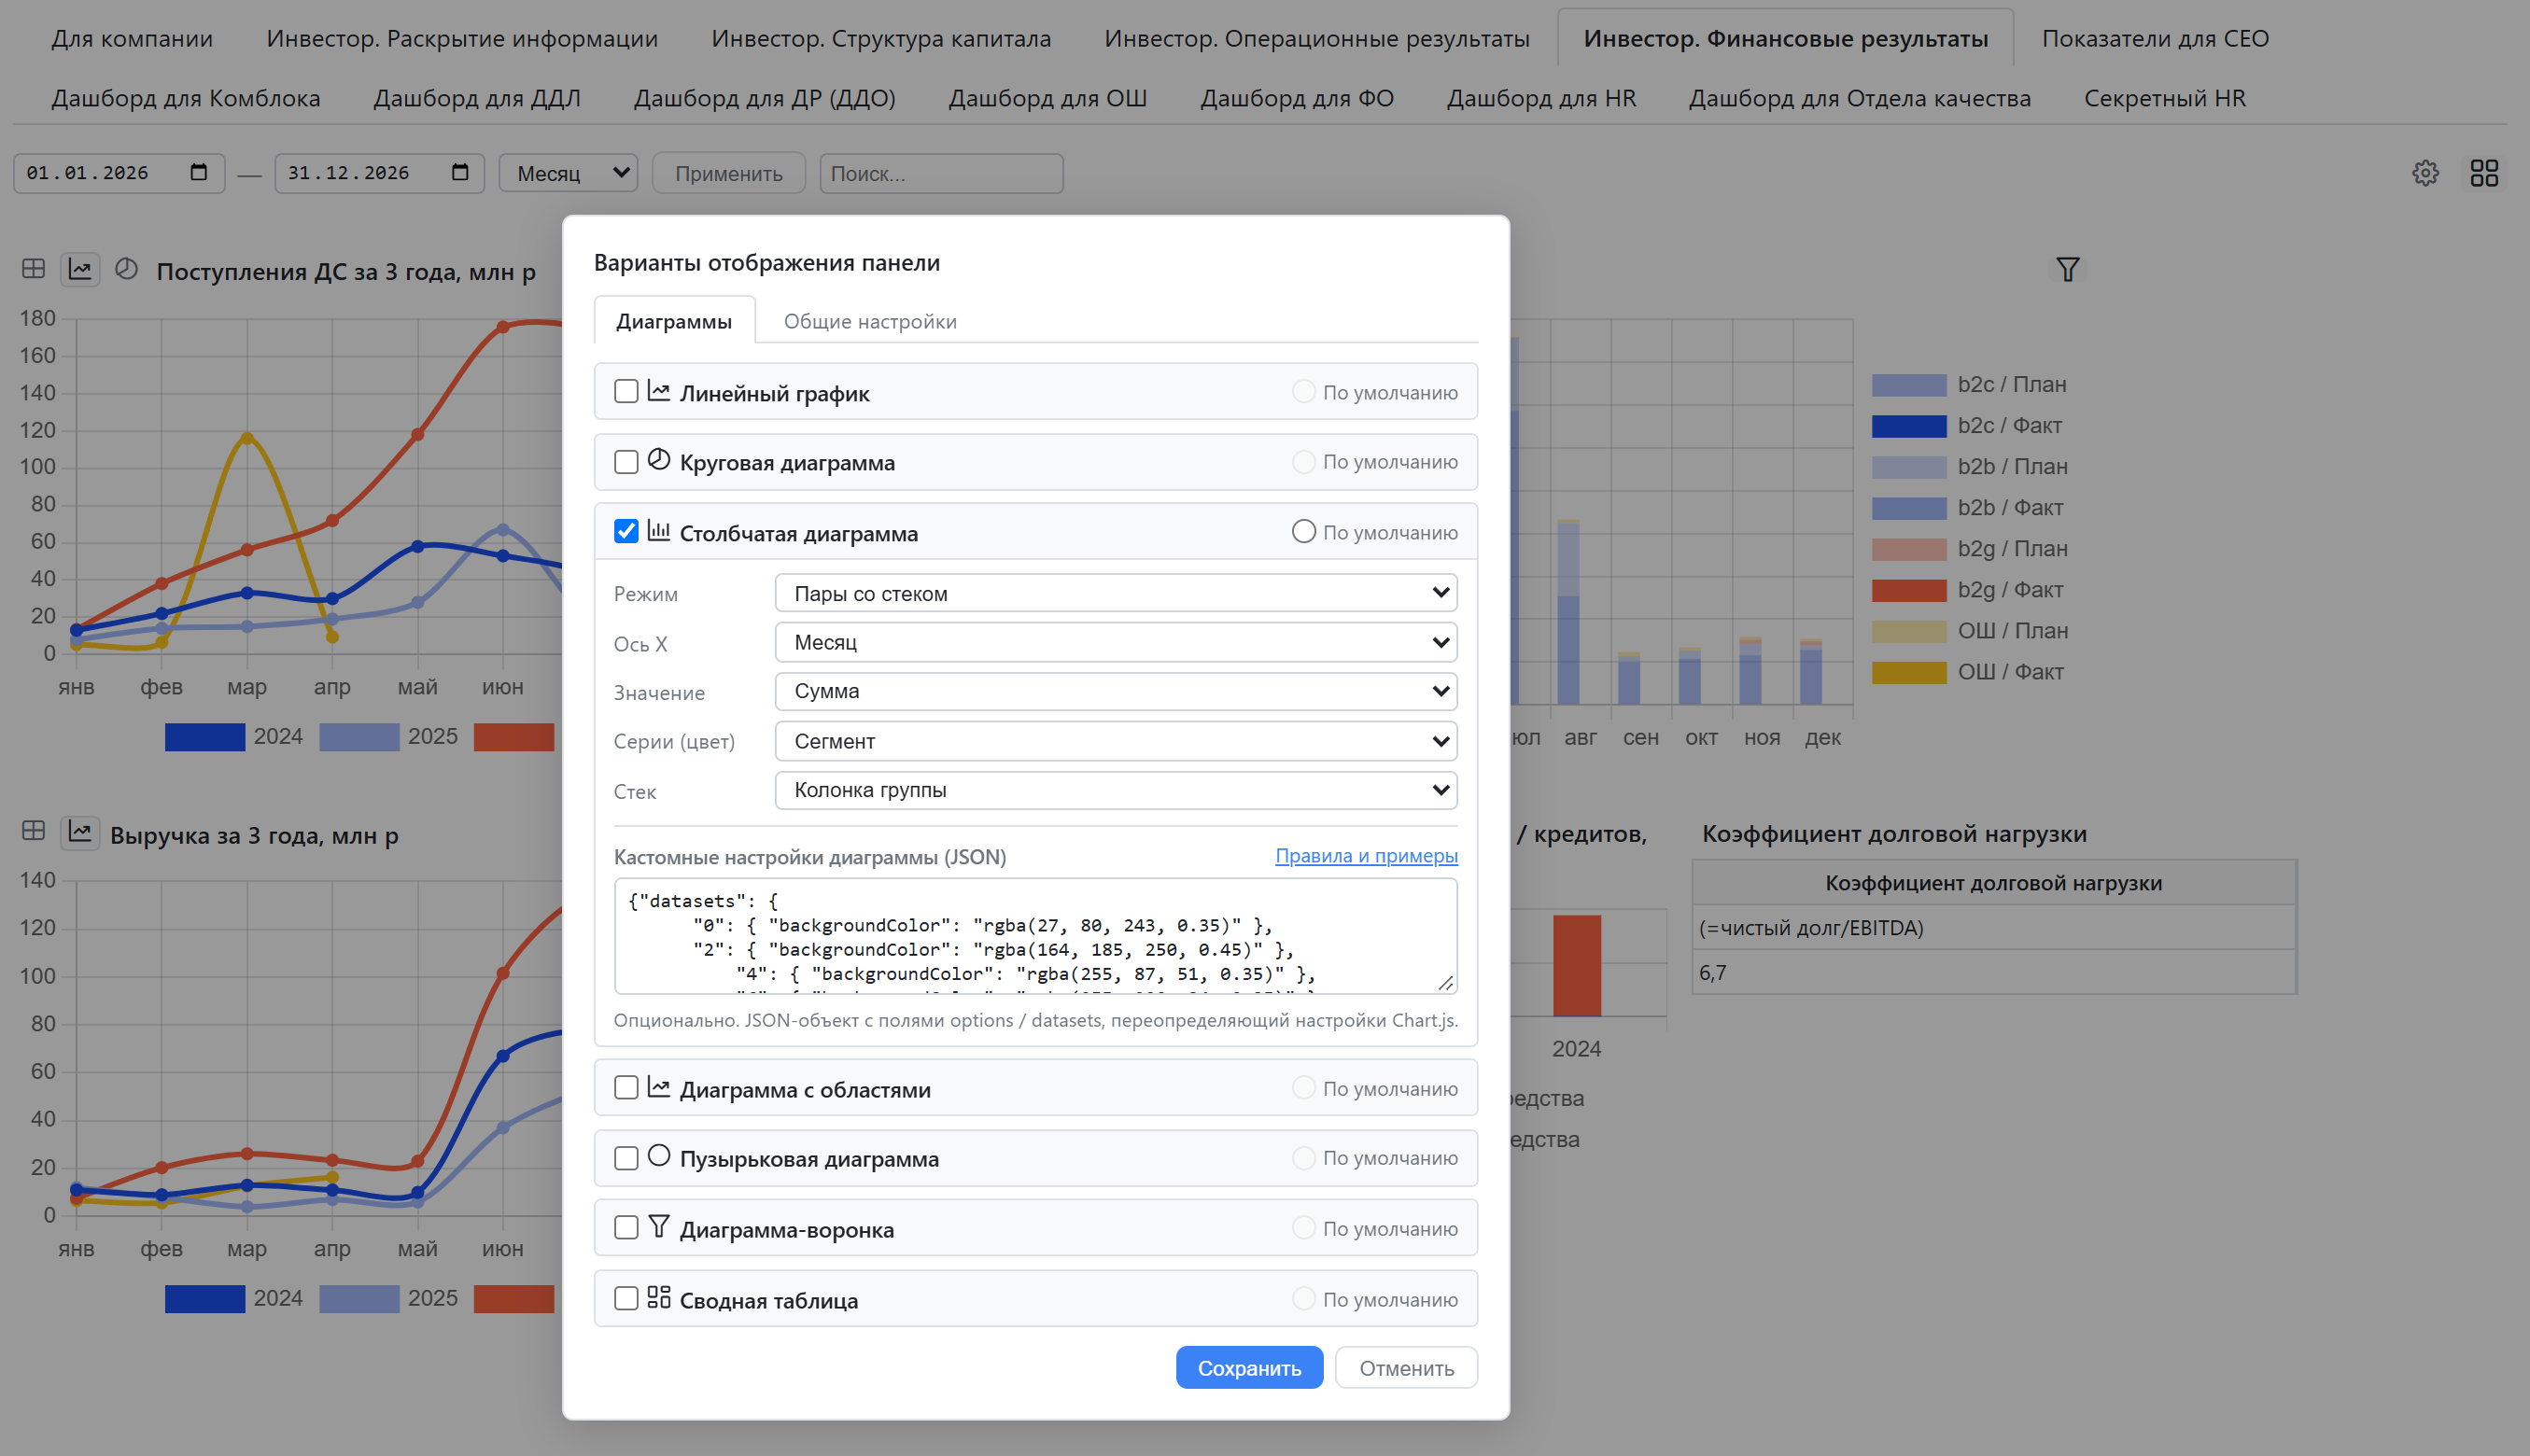Click b2c / Факт legend color swatch
The image size is (2530, 1456).
click(1908, 426)
